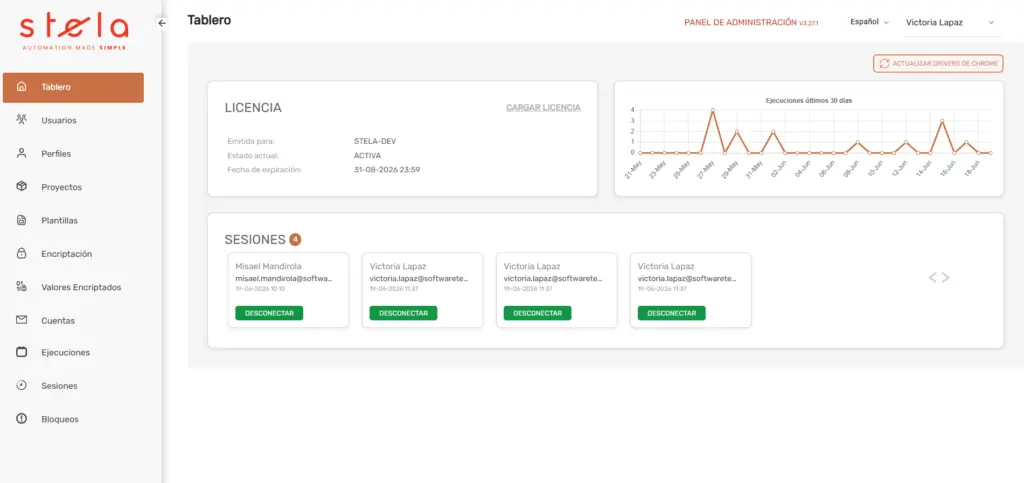Click the Panel de Administración version text
1024x483 pixels.
(751, 22)
